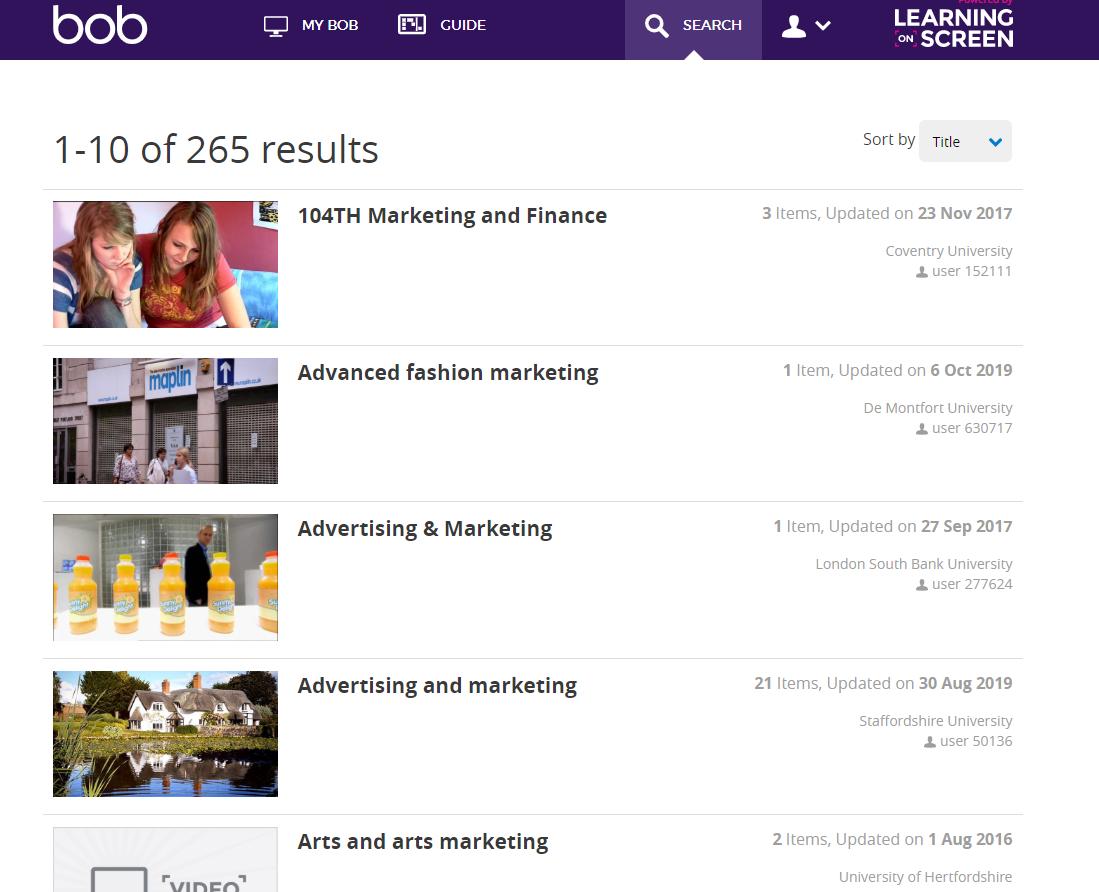Click the orange juice bottles thumbnail

click(165, 577)
